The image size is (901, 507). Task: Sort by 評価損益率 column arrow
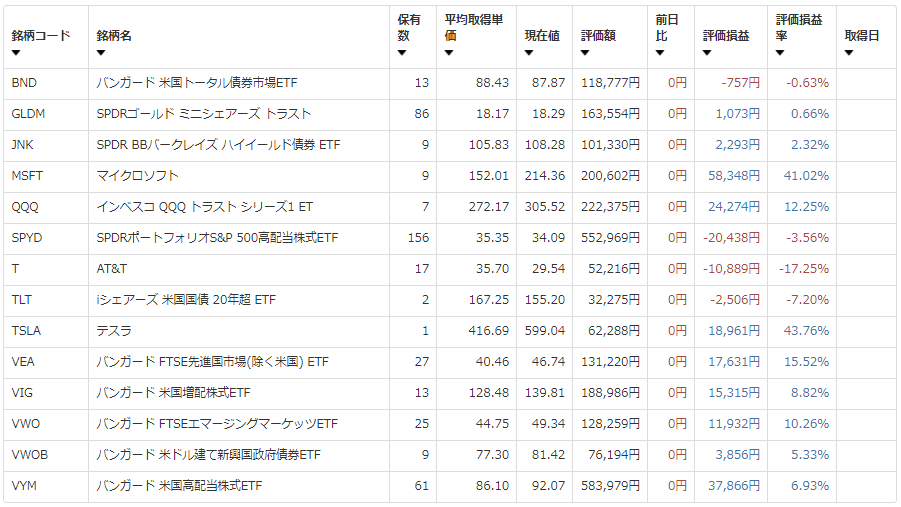pyautogui.click(x=780, y=53)
